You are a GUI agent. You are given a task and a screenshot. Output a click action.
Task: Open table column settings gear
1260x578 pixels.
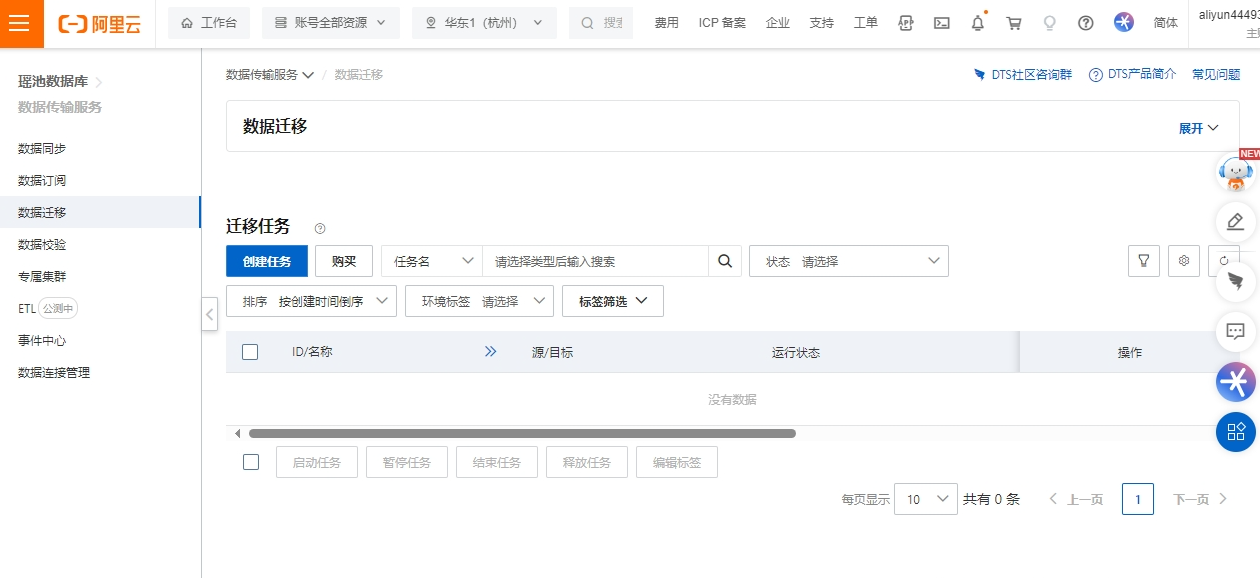click(1184, 261)
